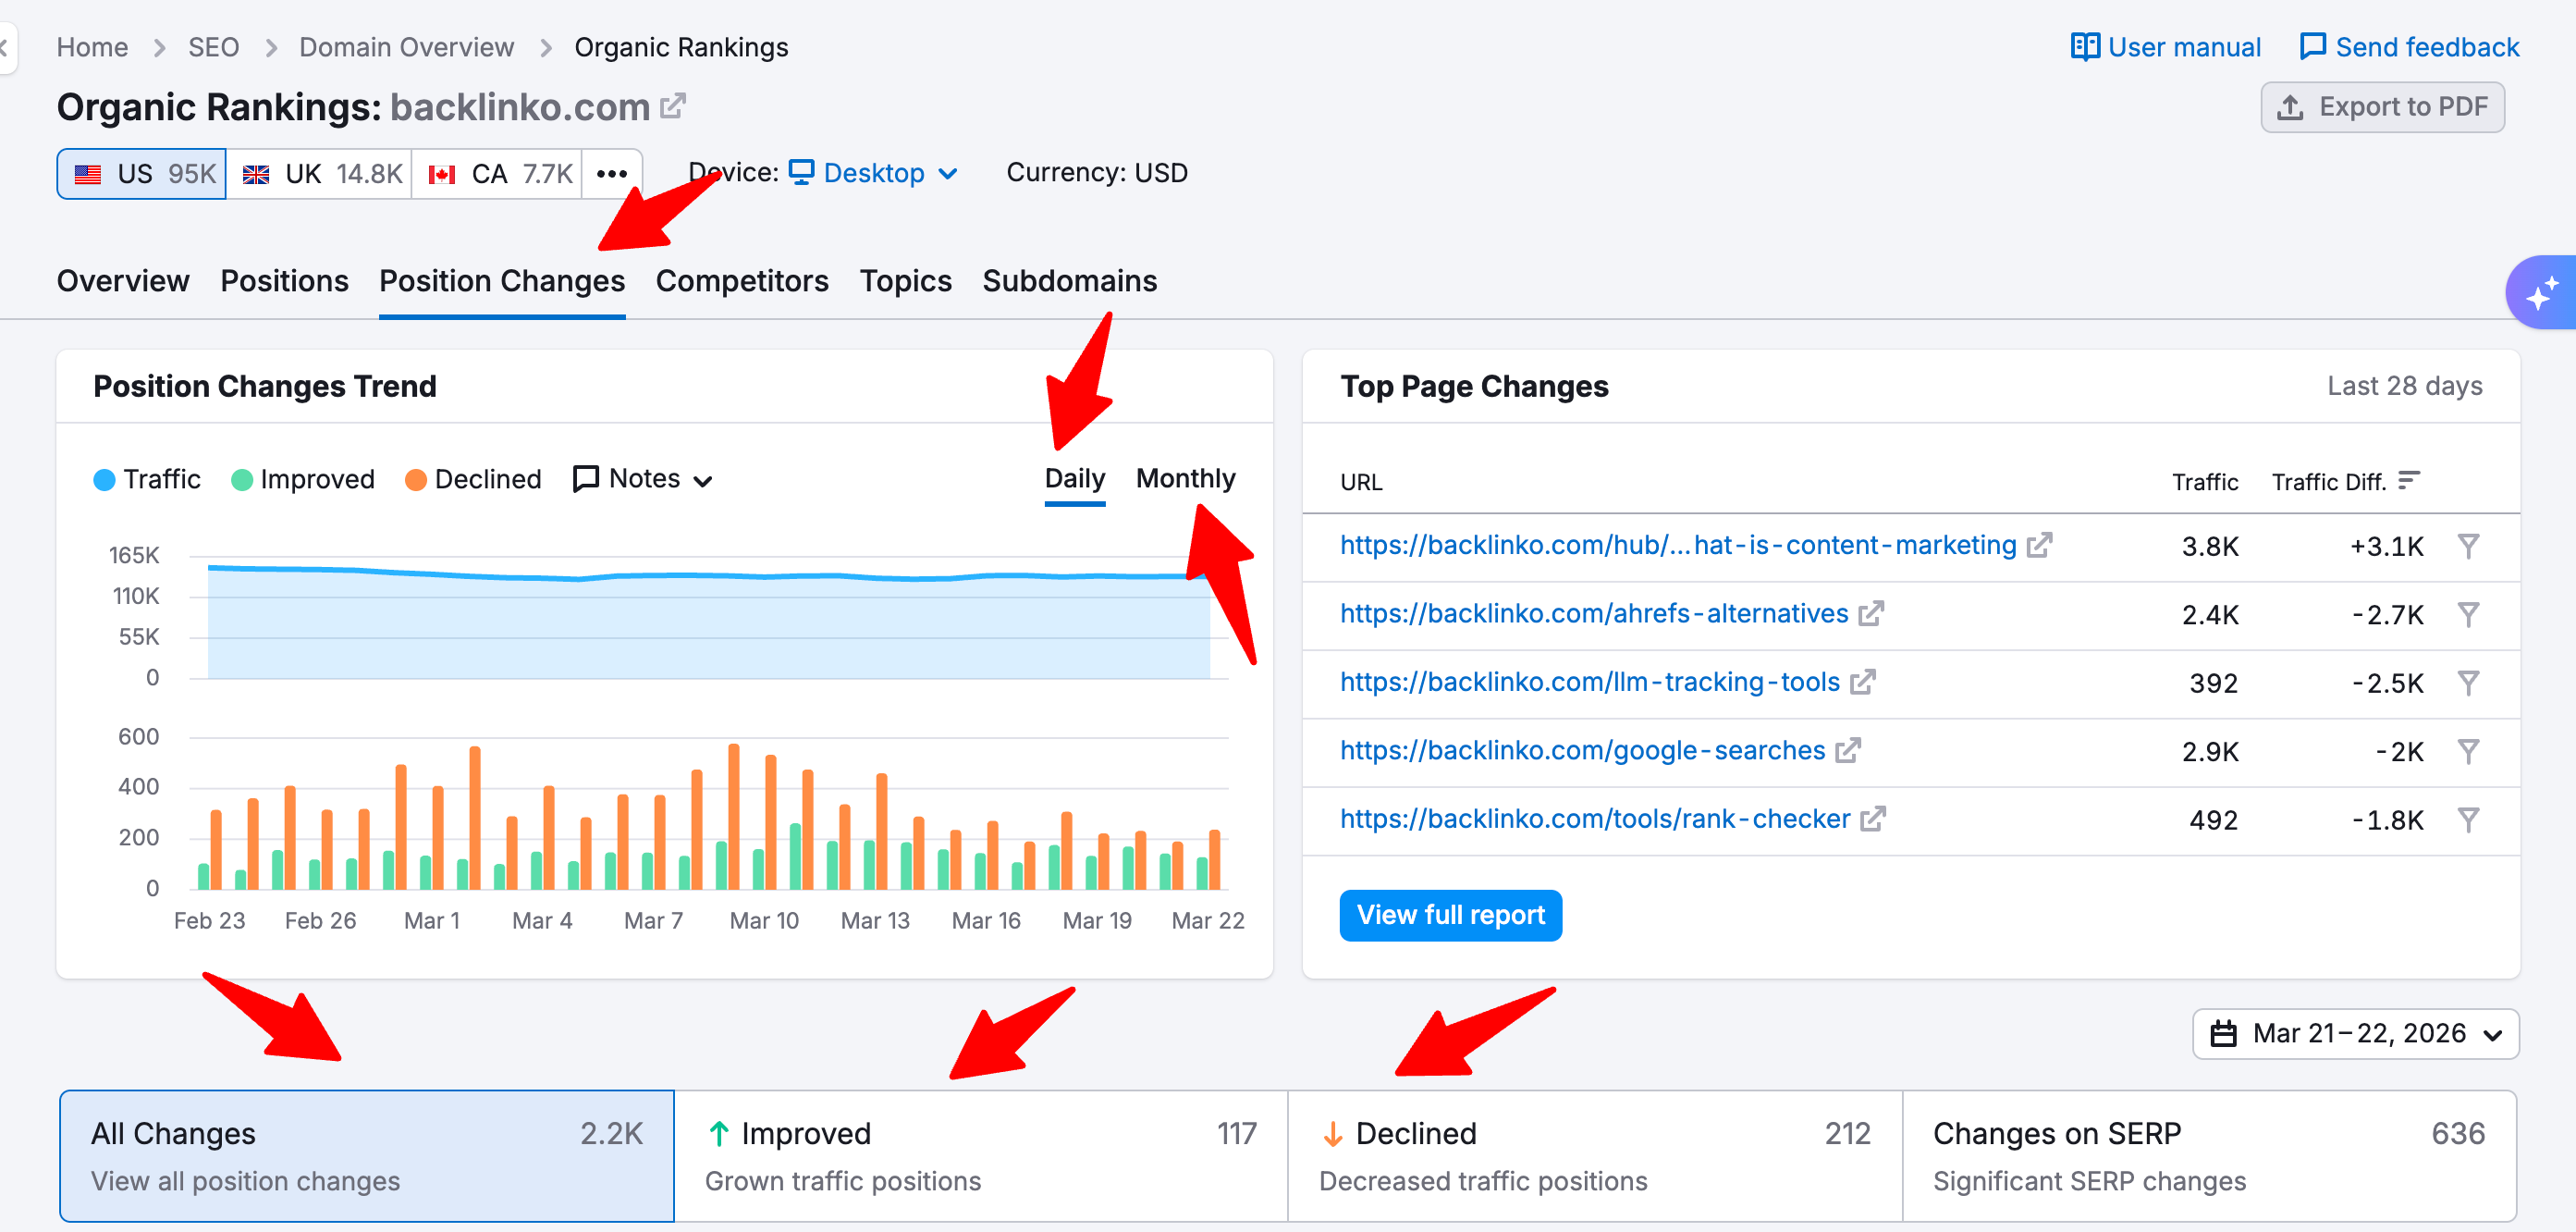Toggle Improved series in chart legend

(x=303, y=479)
